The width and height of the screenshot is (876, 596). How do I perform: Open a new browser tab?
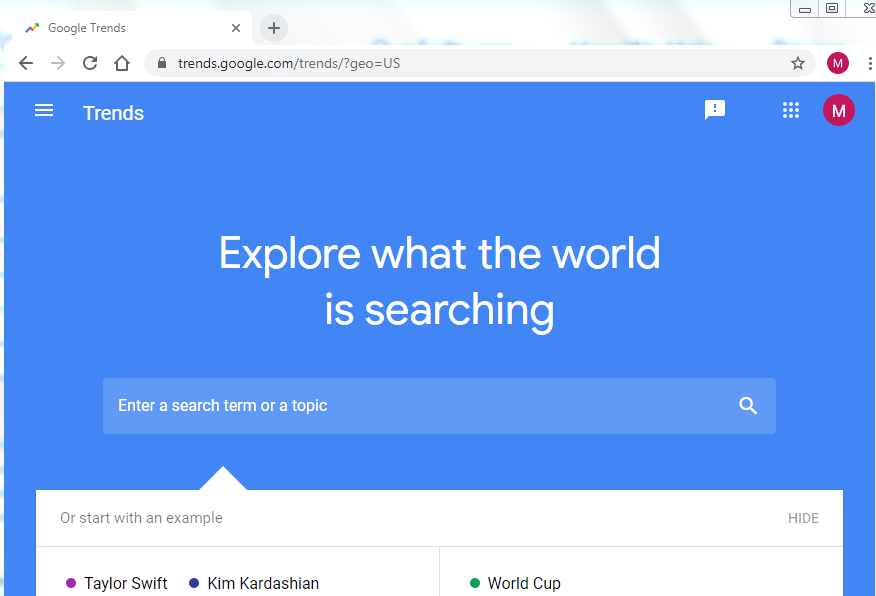click(273, 28)
